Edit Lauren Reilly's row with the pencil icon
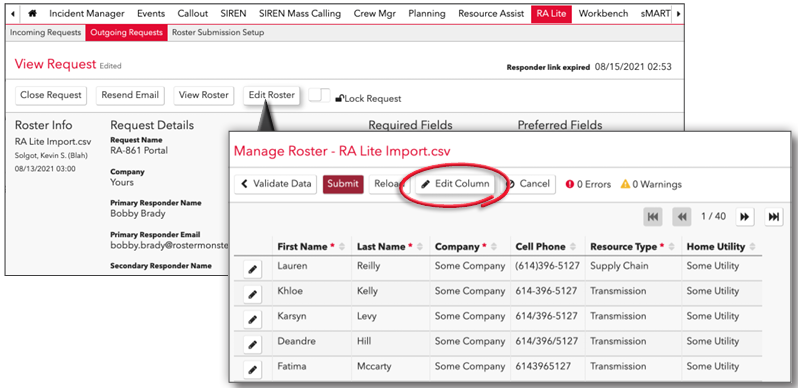The image size is (798, 388). pyautogui.click(x=252, y=270)
